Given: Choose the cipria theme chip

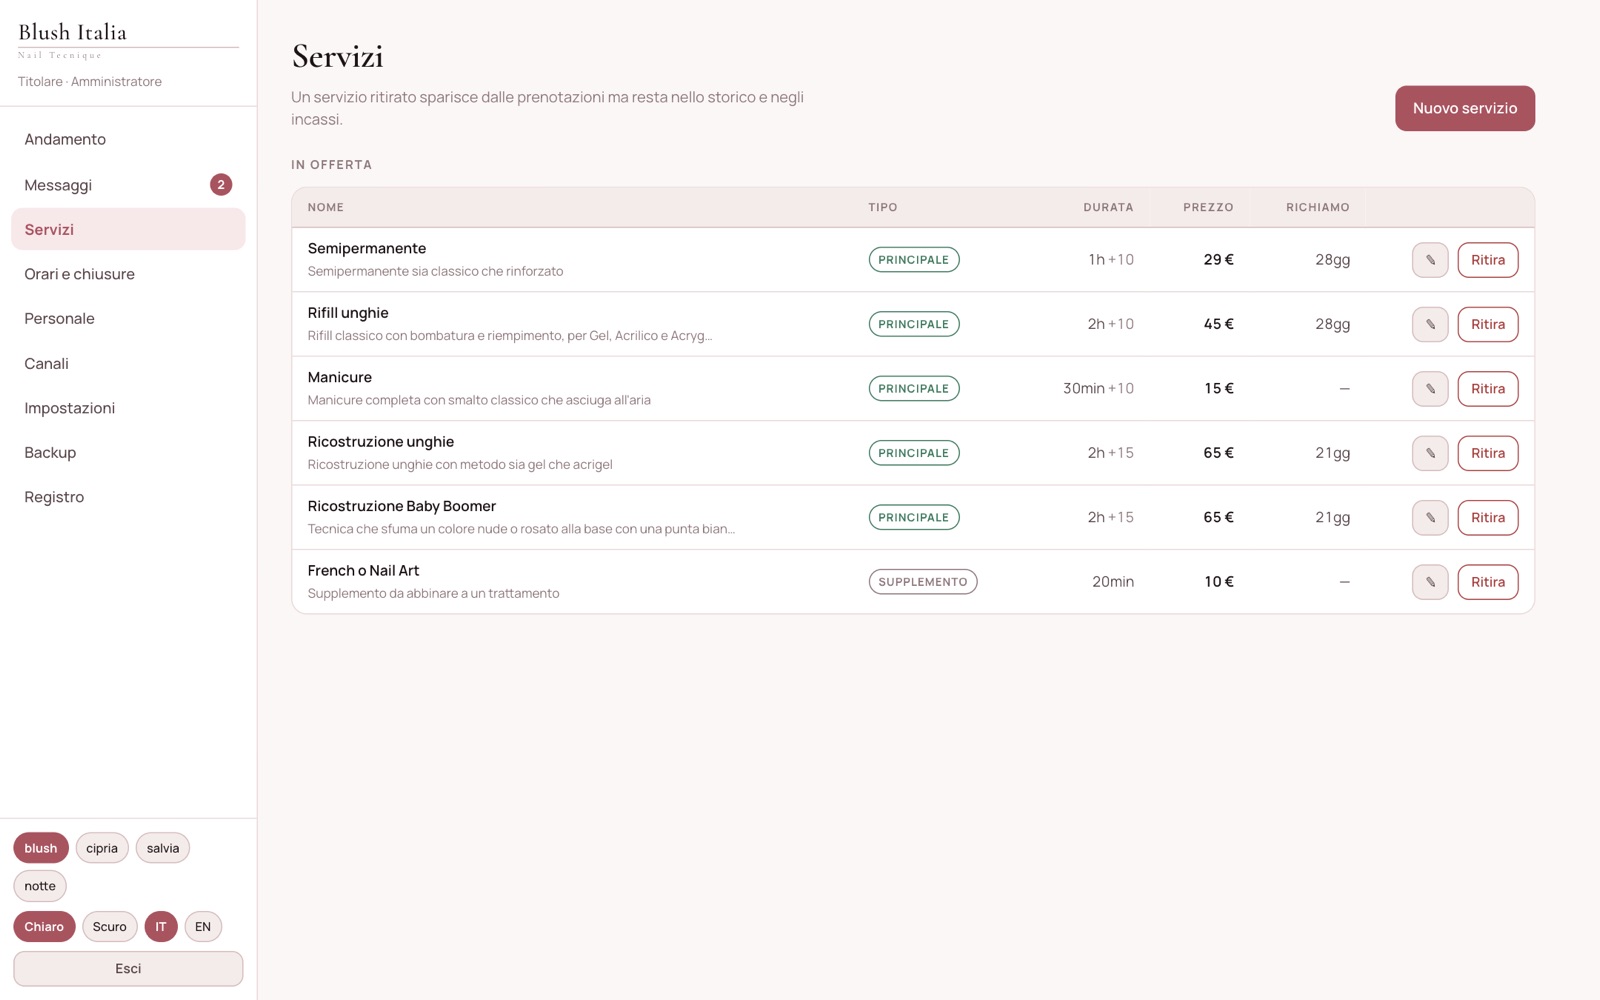Looking at the screenshot, I should [102, 848].
